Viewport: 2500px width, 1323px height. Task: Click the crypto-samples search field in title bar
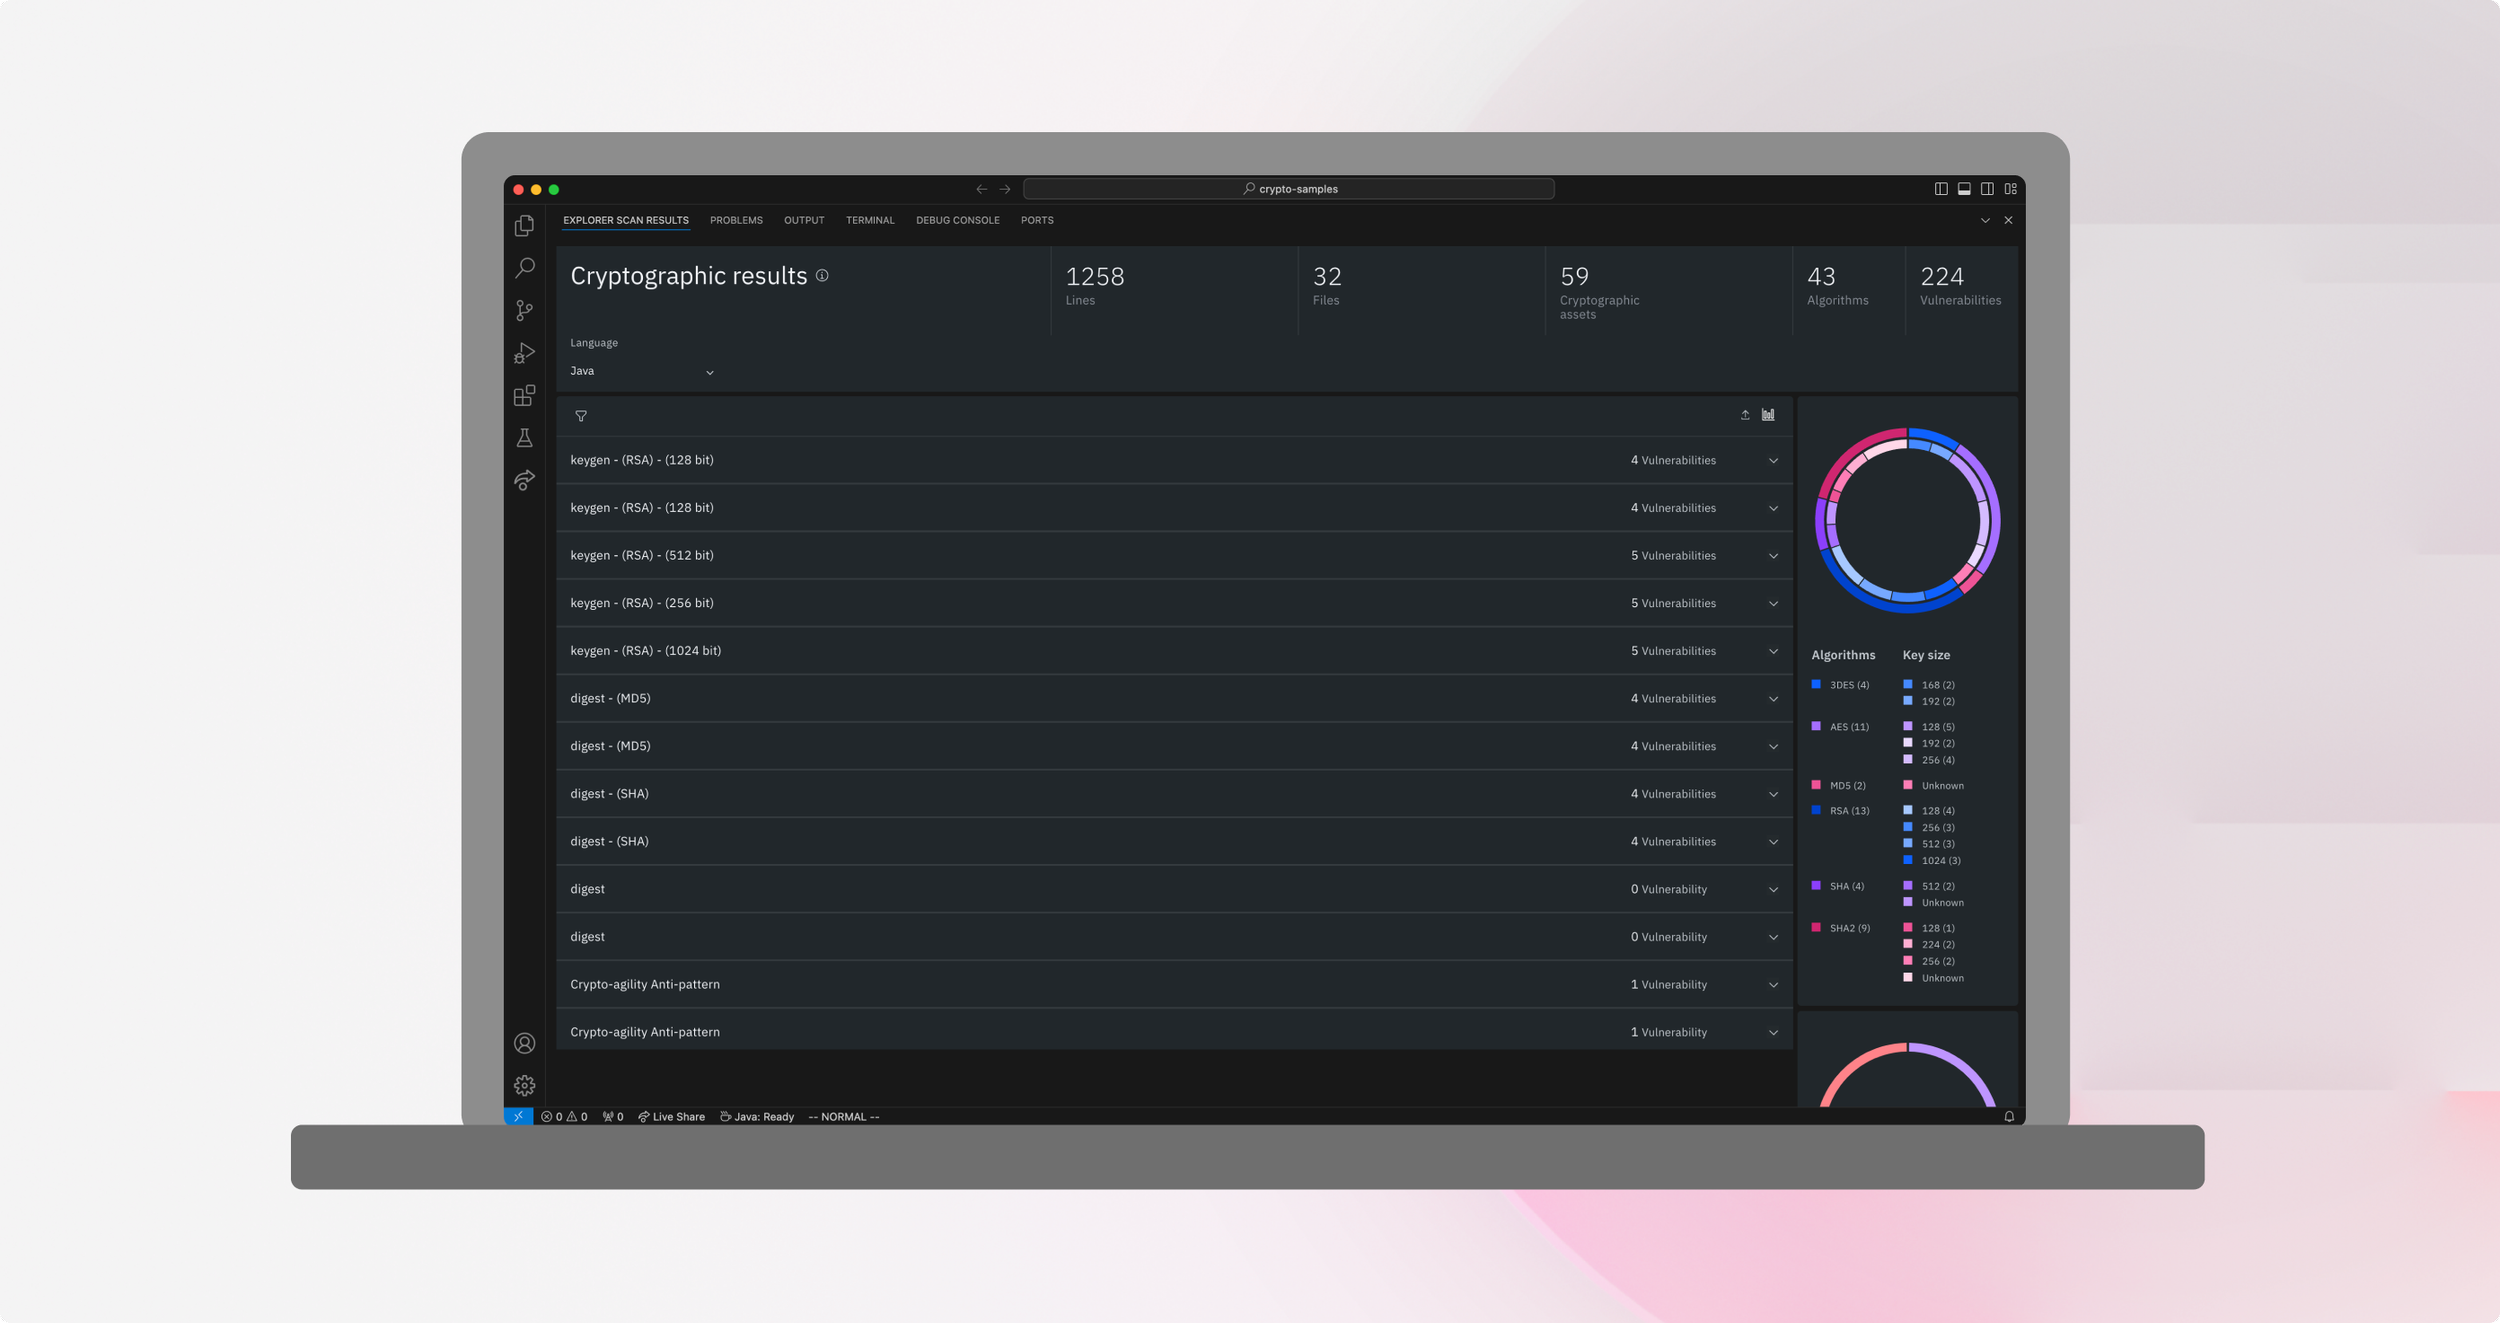(1288, 189)
